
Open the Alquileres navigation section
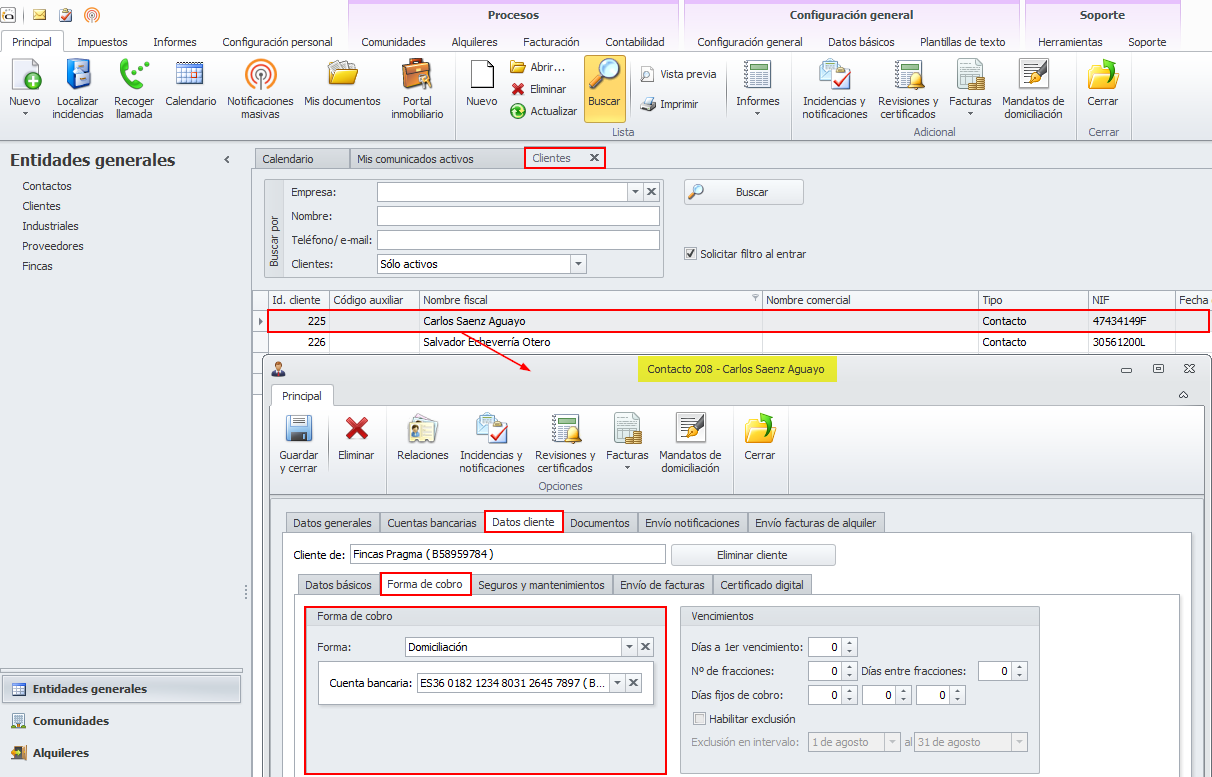pyautogui.click(x=121, y=753)
